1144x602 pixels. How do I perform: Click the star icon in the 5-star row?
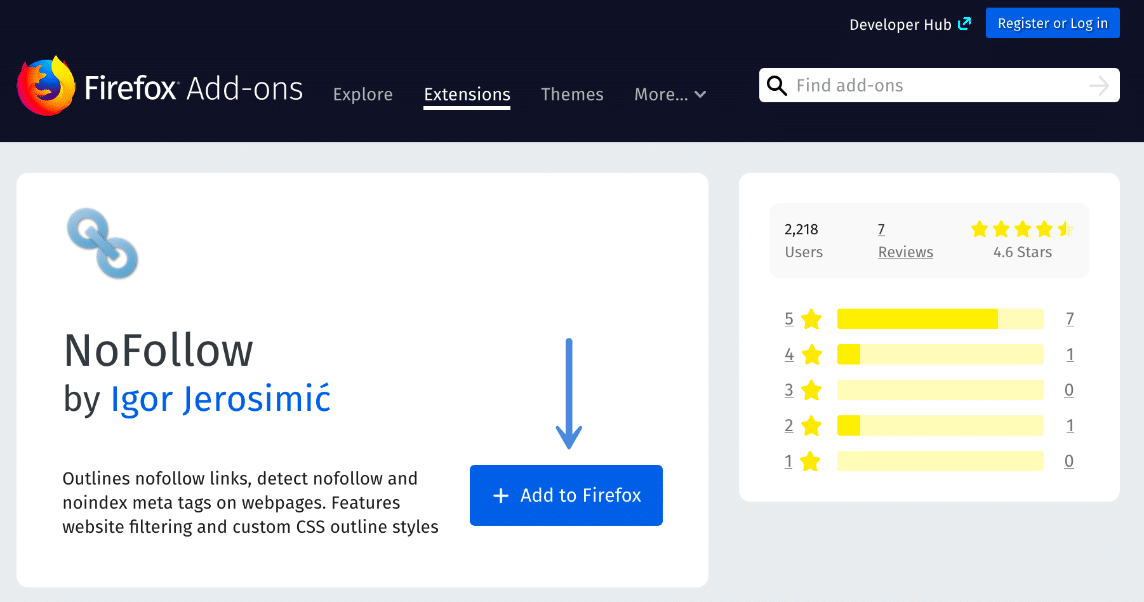pos(811,319)
